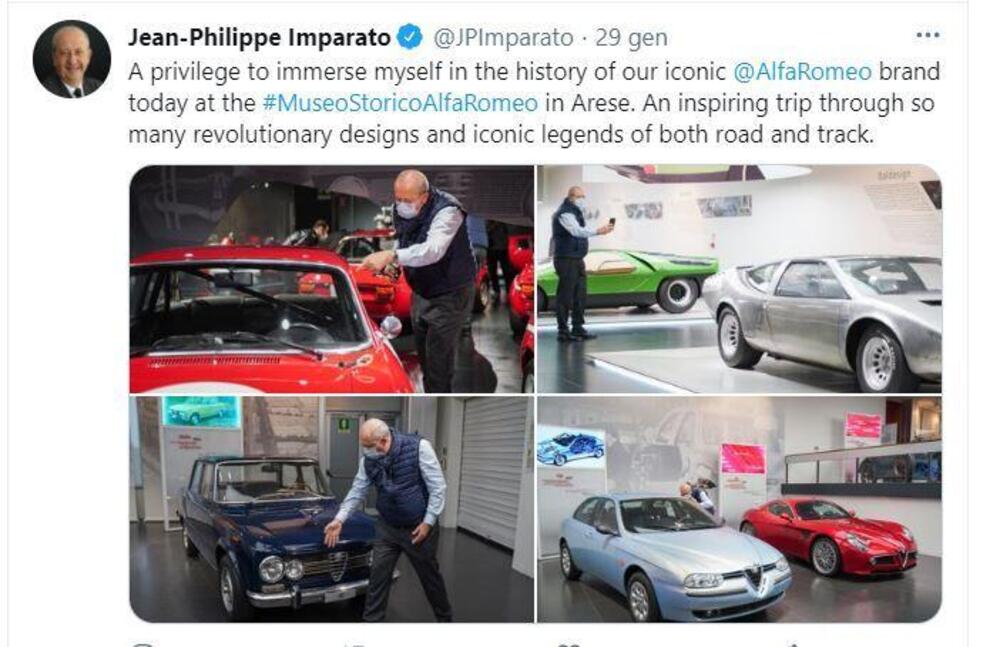The image size is (1000, 647).
Task: Open photo of man photographing concept cars
Action: [x=739, y=279]
